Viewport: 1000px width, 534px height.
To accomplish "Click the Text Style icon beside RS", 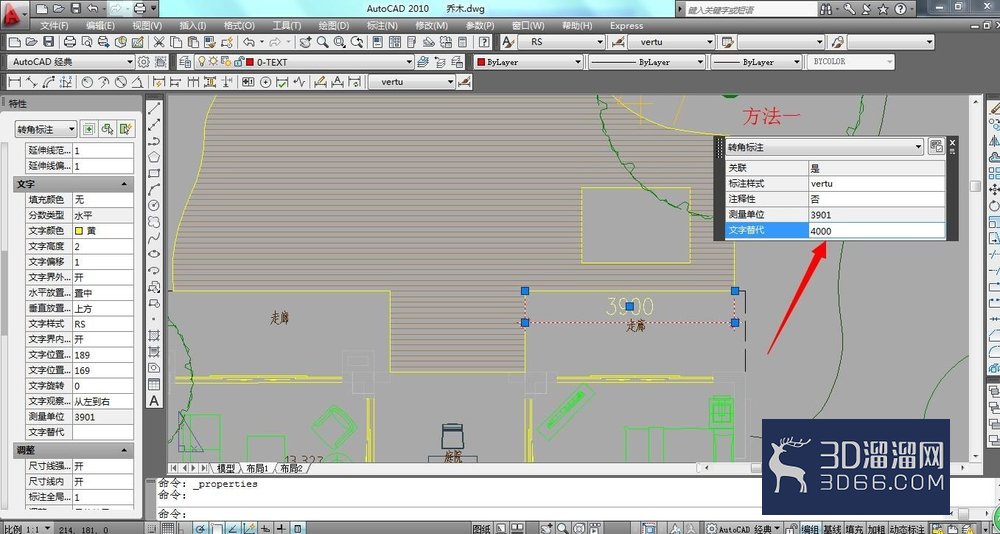I will 508,42.
